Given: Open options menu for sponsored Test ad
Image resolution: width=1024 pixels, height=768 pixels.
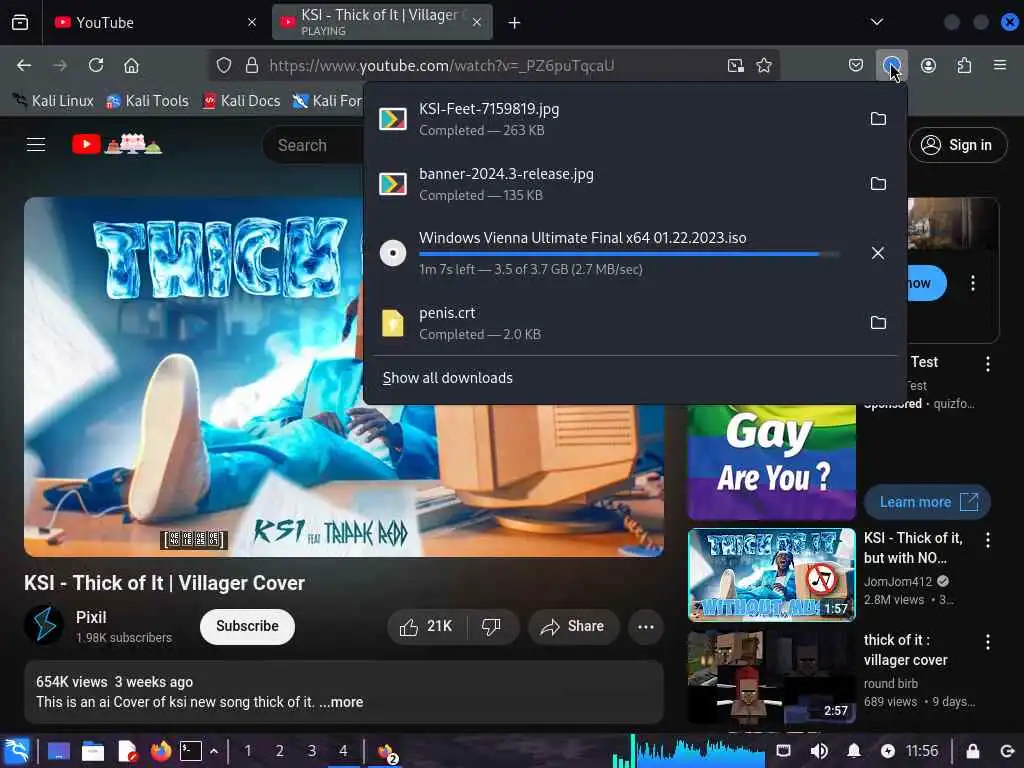Looking at the screenshot, I should tap(987, 364).
